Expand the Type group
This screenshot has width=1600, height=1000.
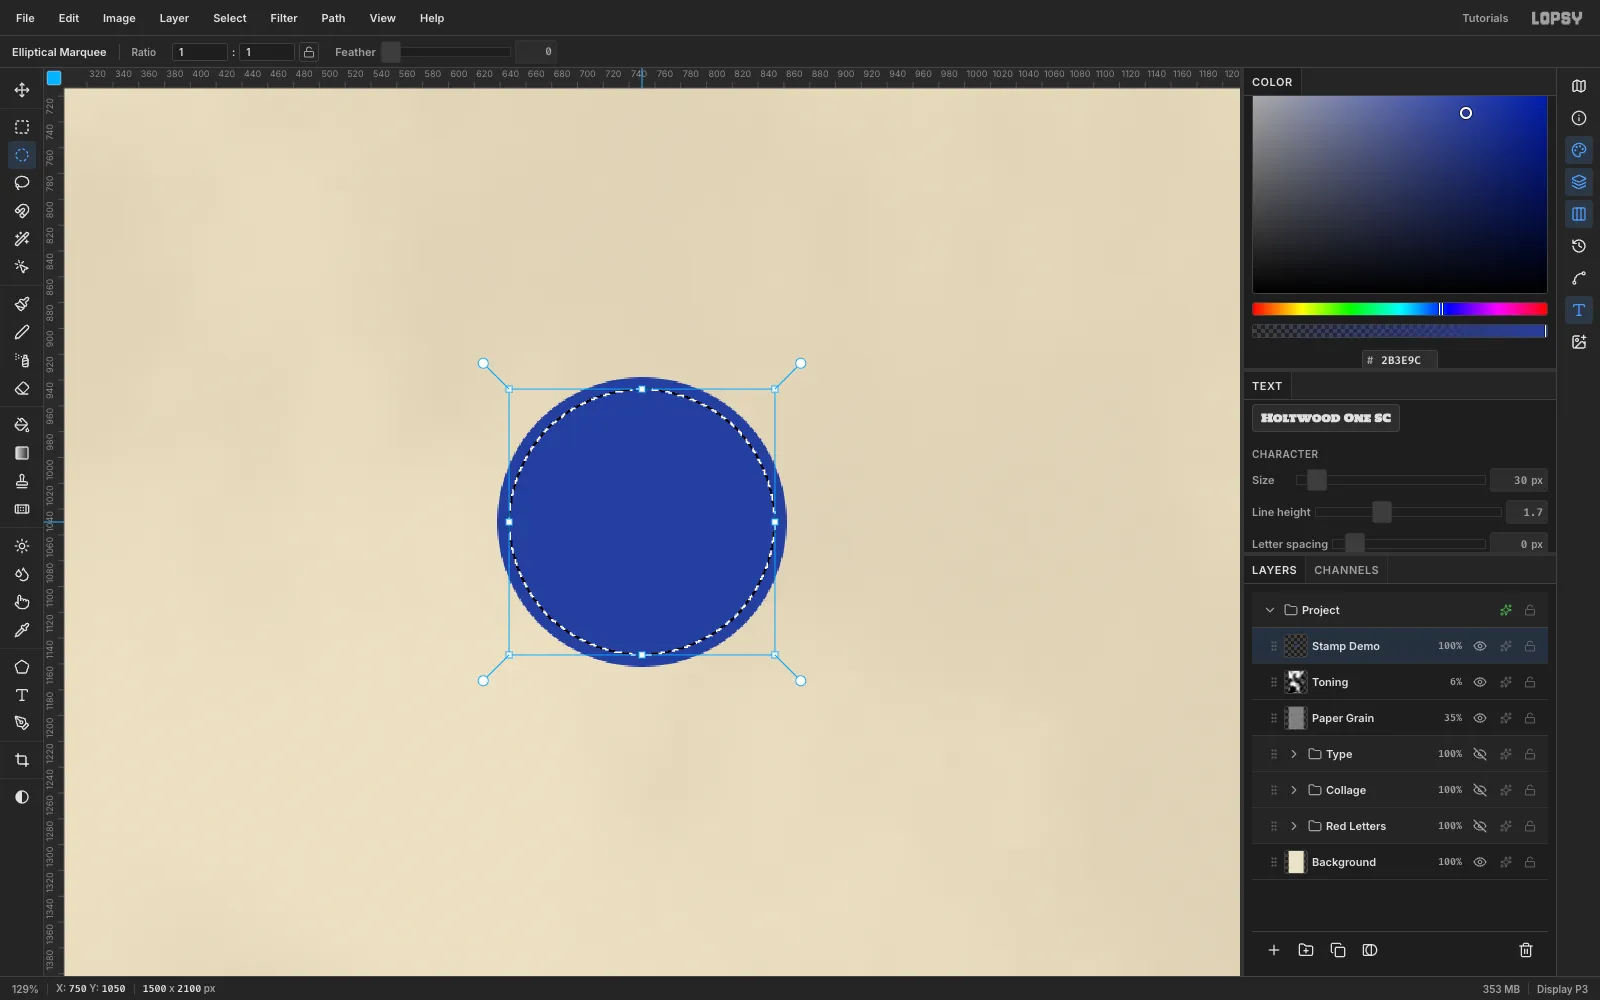click(1294, 754)
